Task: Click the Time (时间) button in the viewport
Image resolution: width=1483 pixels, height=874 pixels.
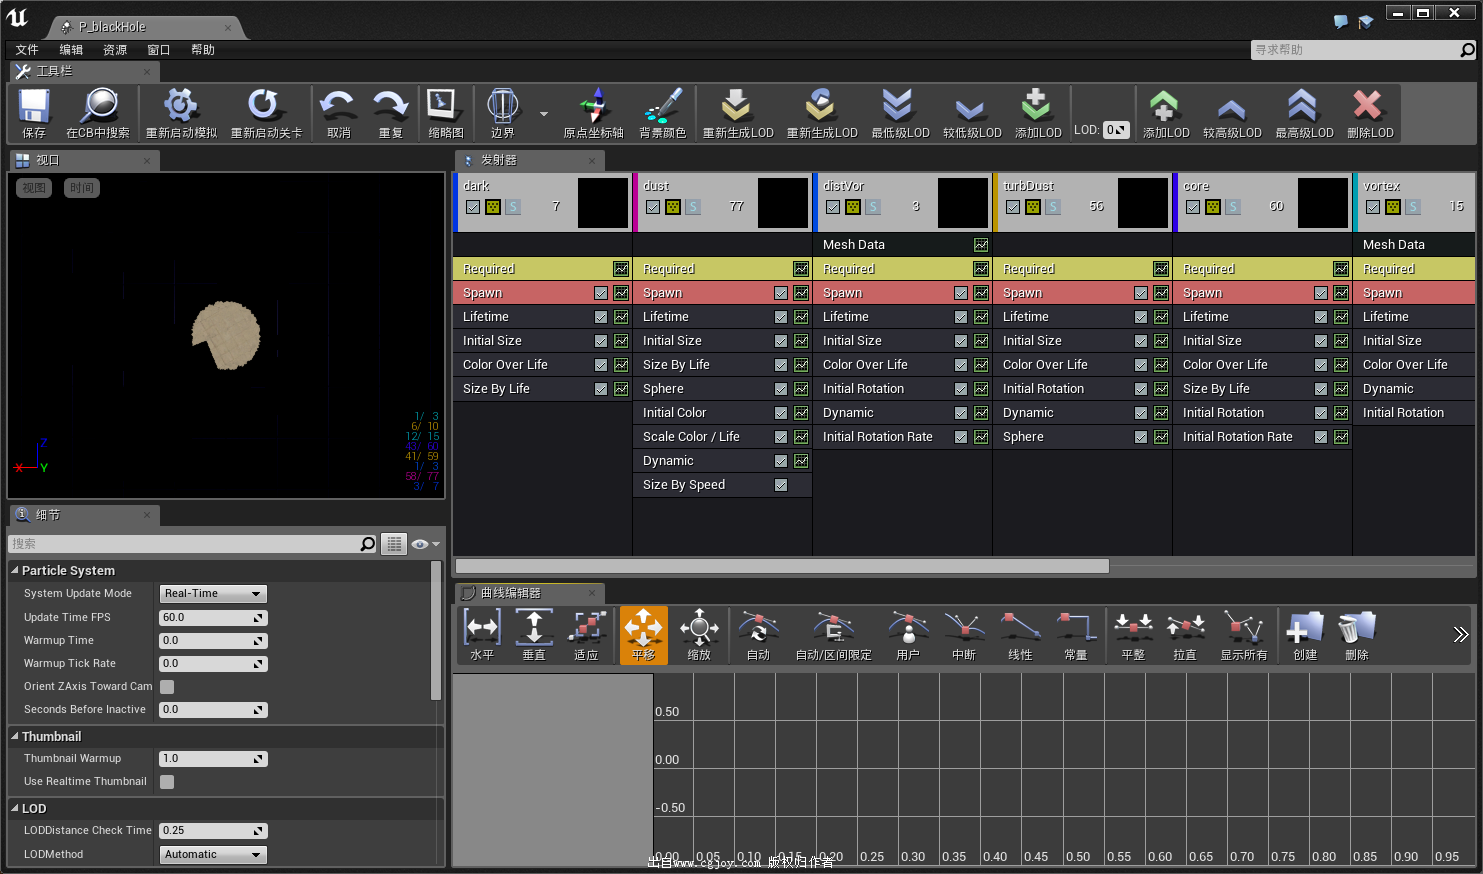Action: point(82,188)
